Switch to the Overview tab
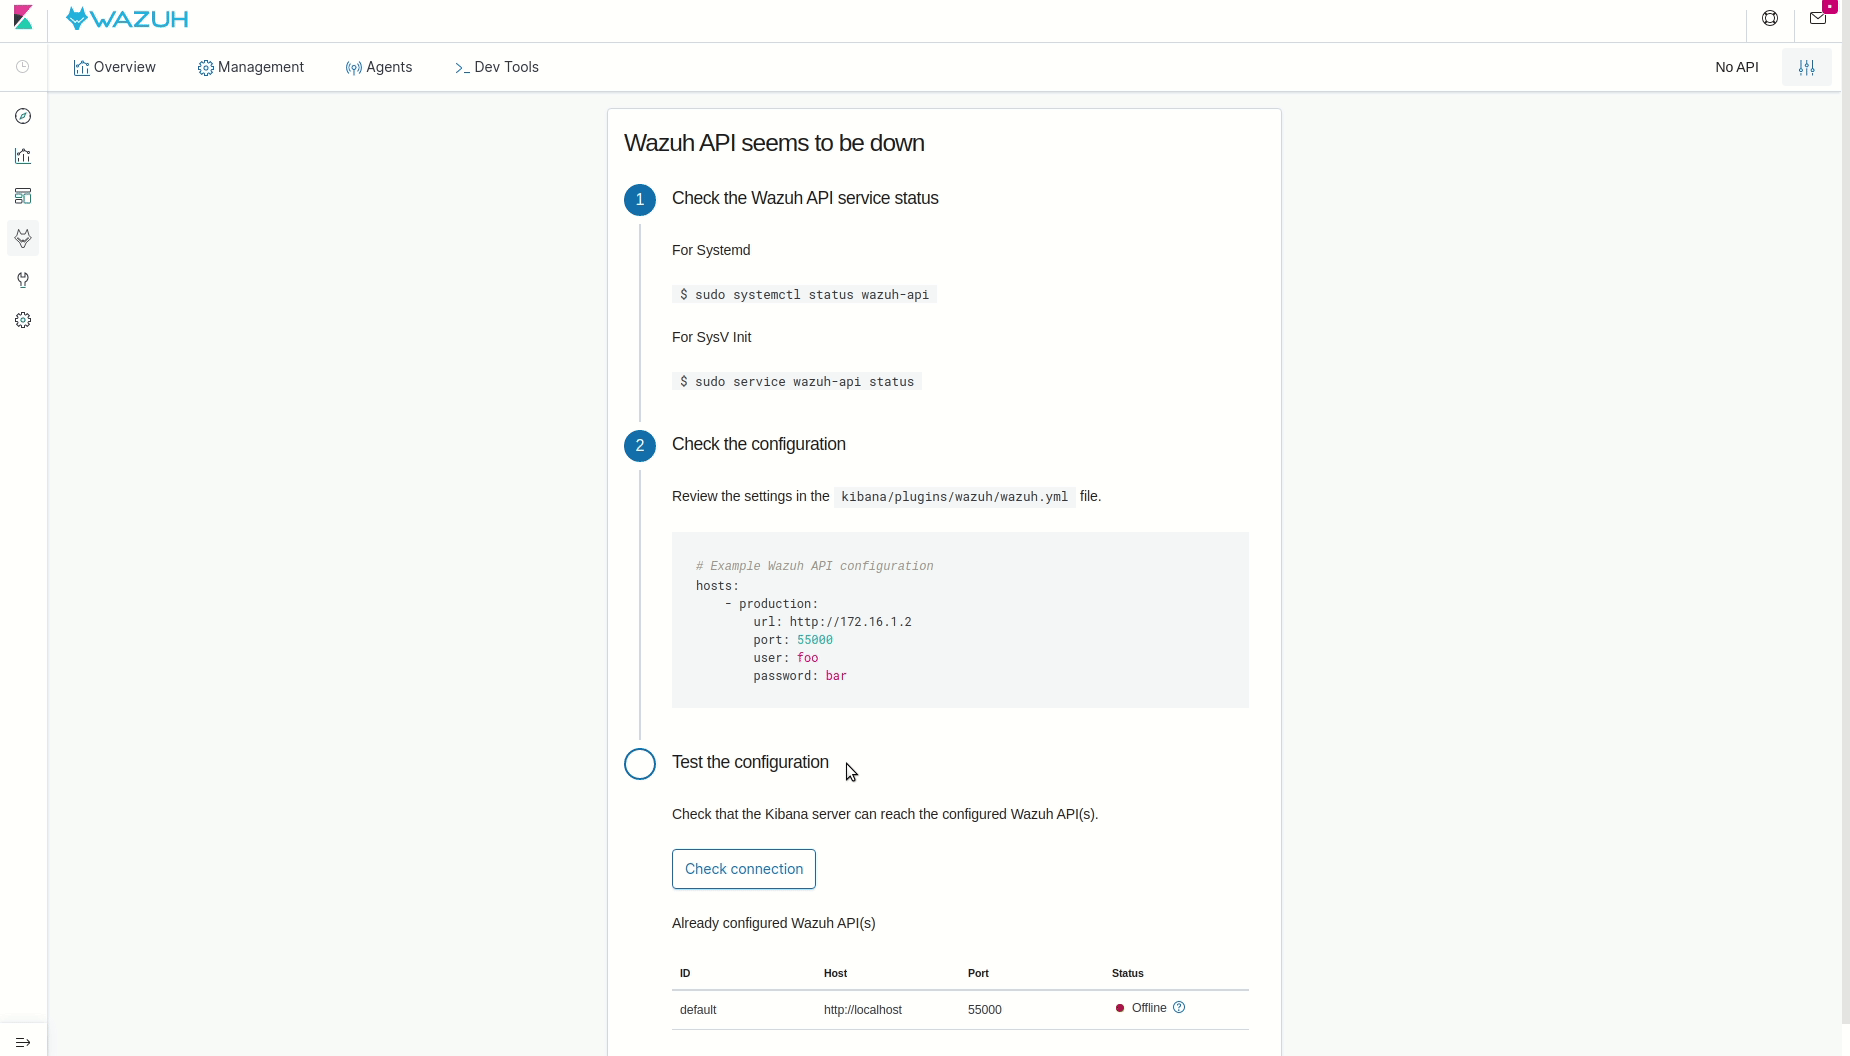Image resolution: width=1850 pixels, height=1056 pixels. pyautogui.click(x=116, y=67)
